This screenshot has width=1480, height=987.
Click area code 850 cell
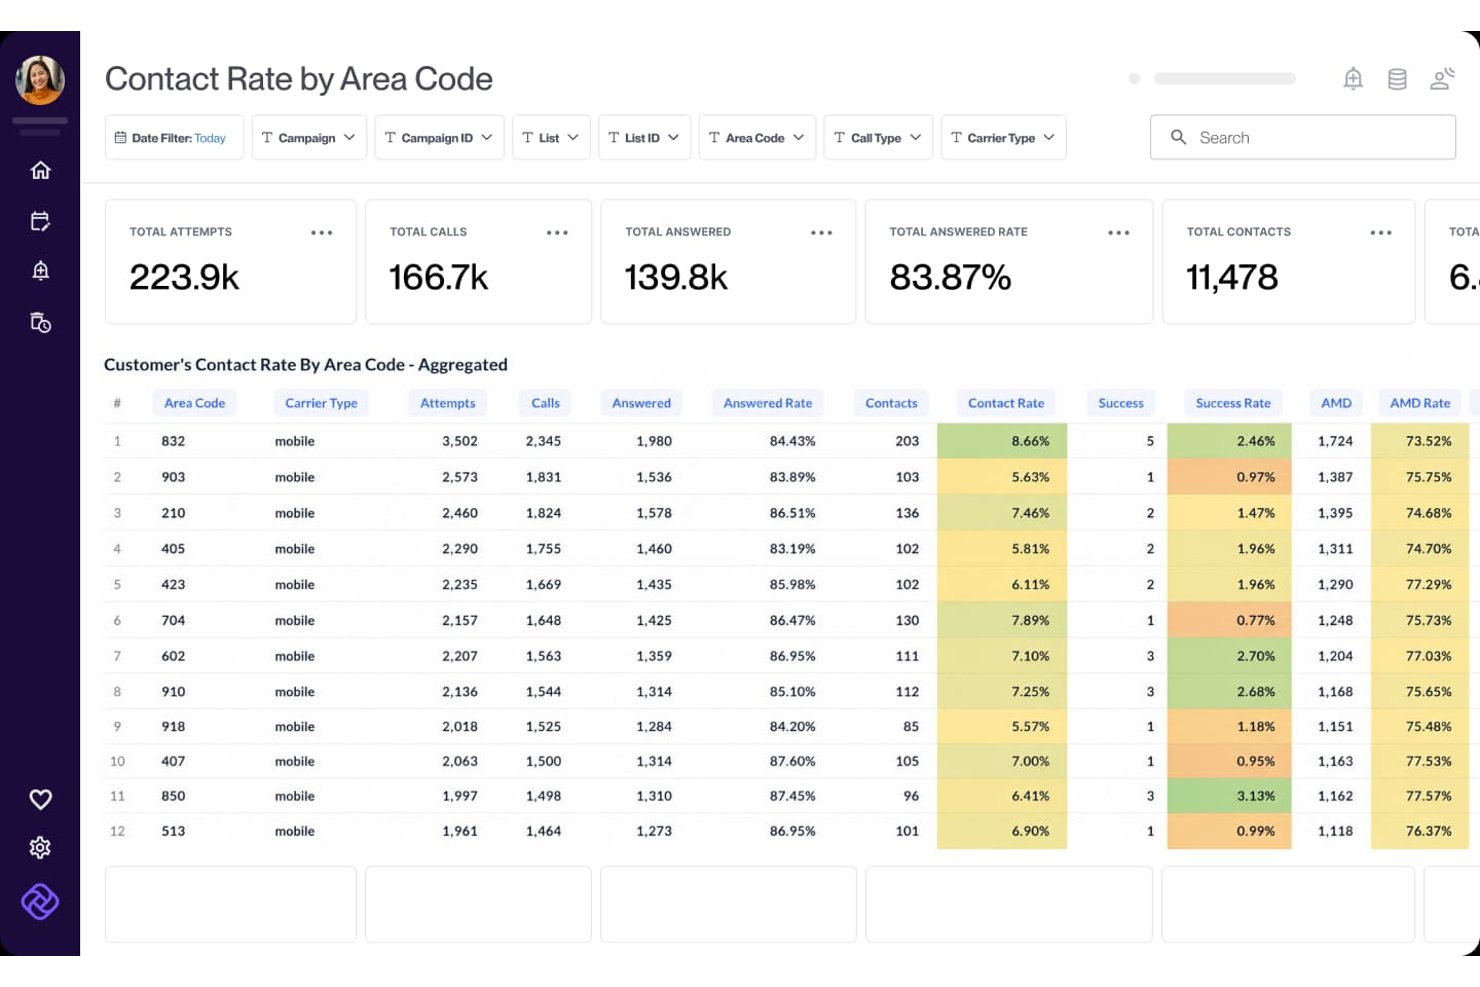[173, 796]
